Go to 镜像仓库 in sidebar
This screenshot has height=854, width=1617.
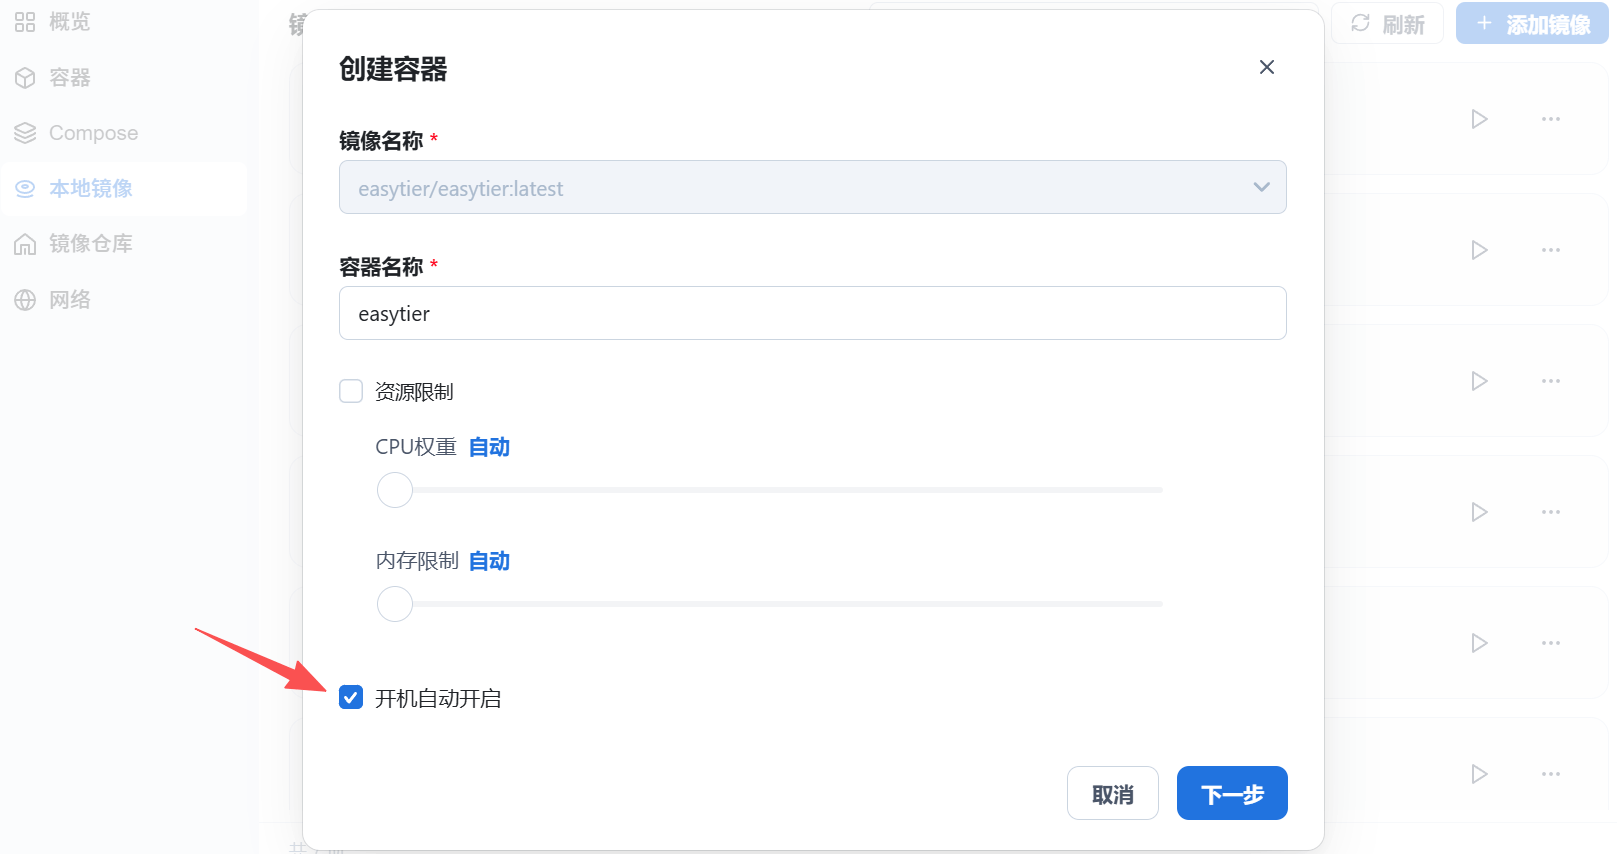click(x=90, y=244)
